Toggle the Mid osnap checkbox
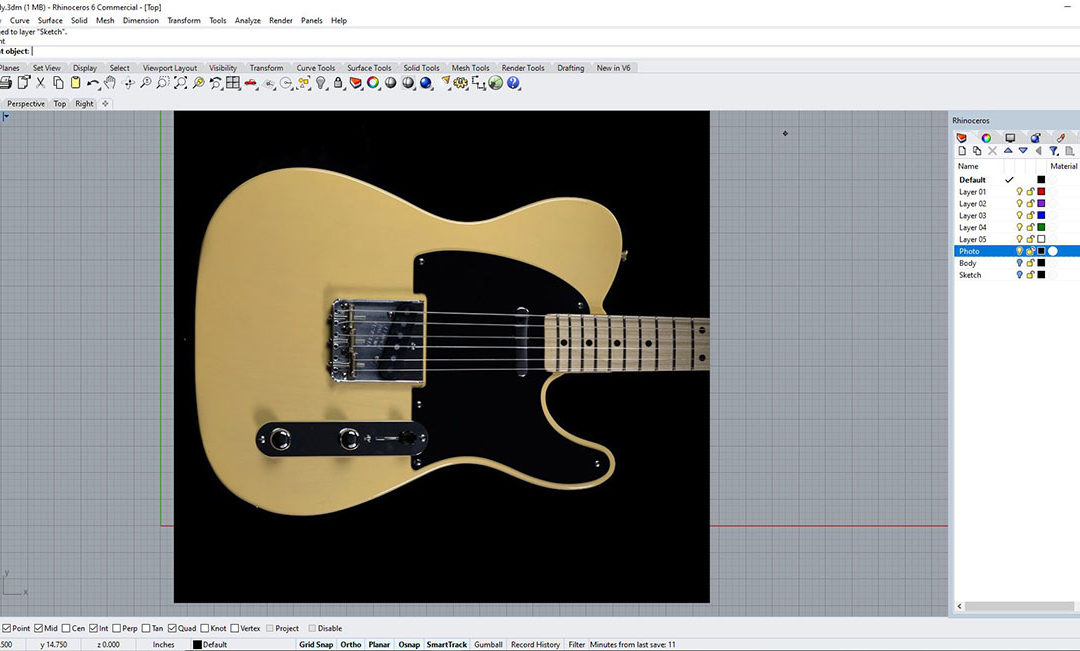Viewport: 1080px width, 651px height. pyautogui.click(x=39, y=628)
